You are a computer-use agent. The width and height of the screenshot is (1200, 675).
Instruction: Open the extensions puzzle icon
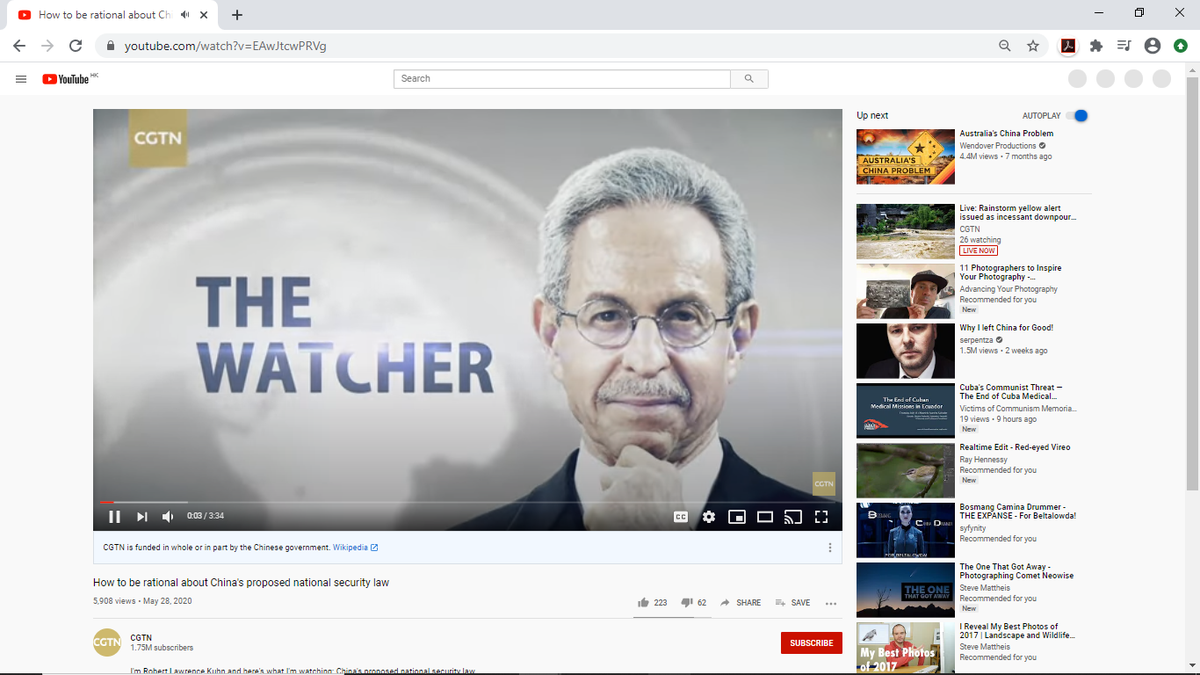point(1096,46)
